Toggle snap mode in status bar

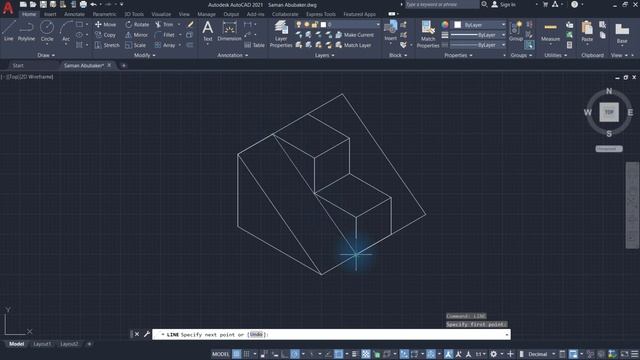247,354
